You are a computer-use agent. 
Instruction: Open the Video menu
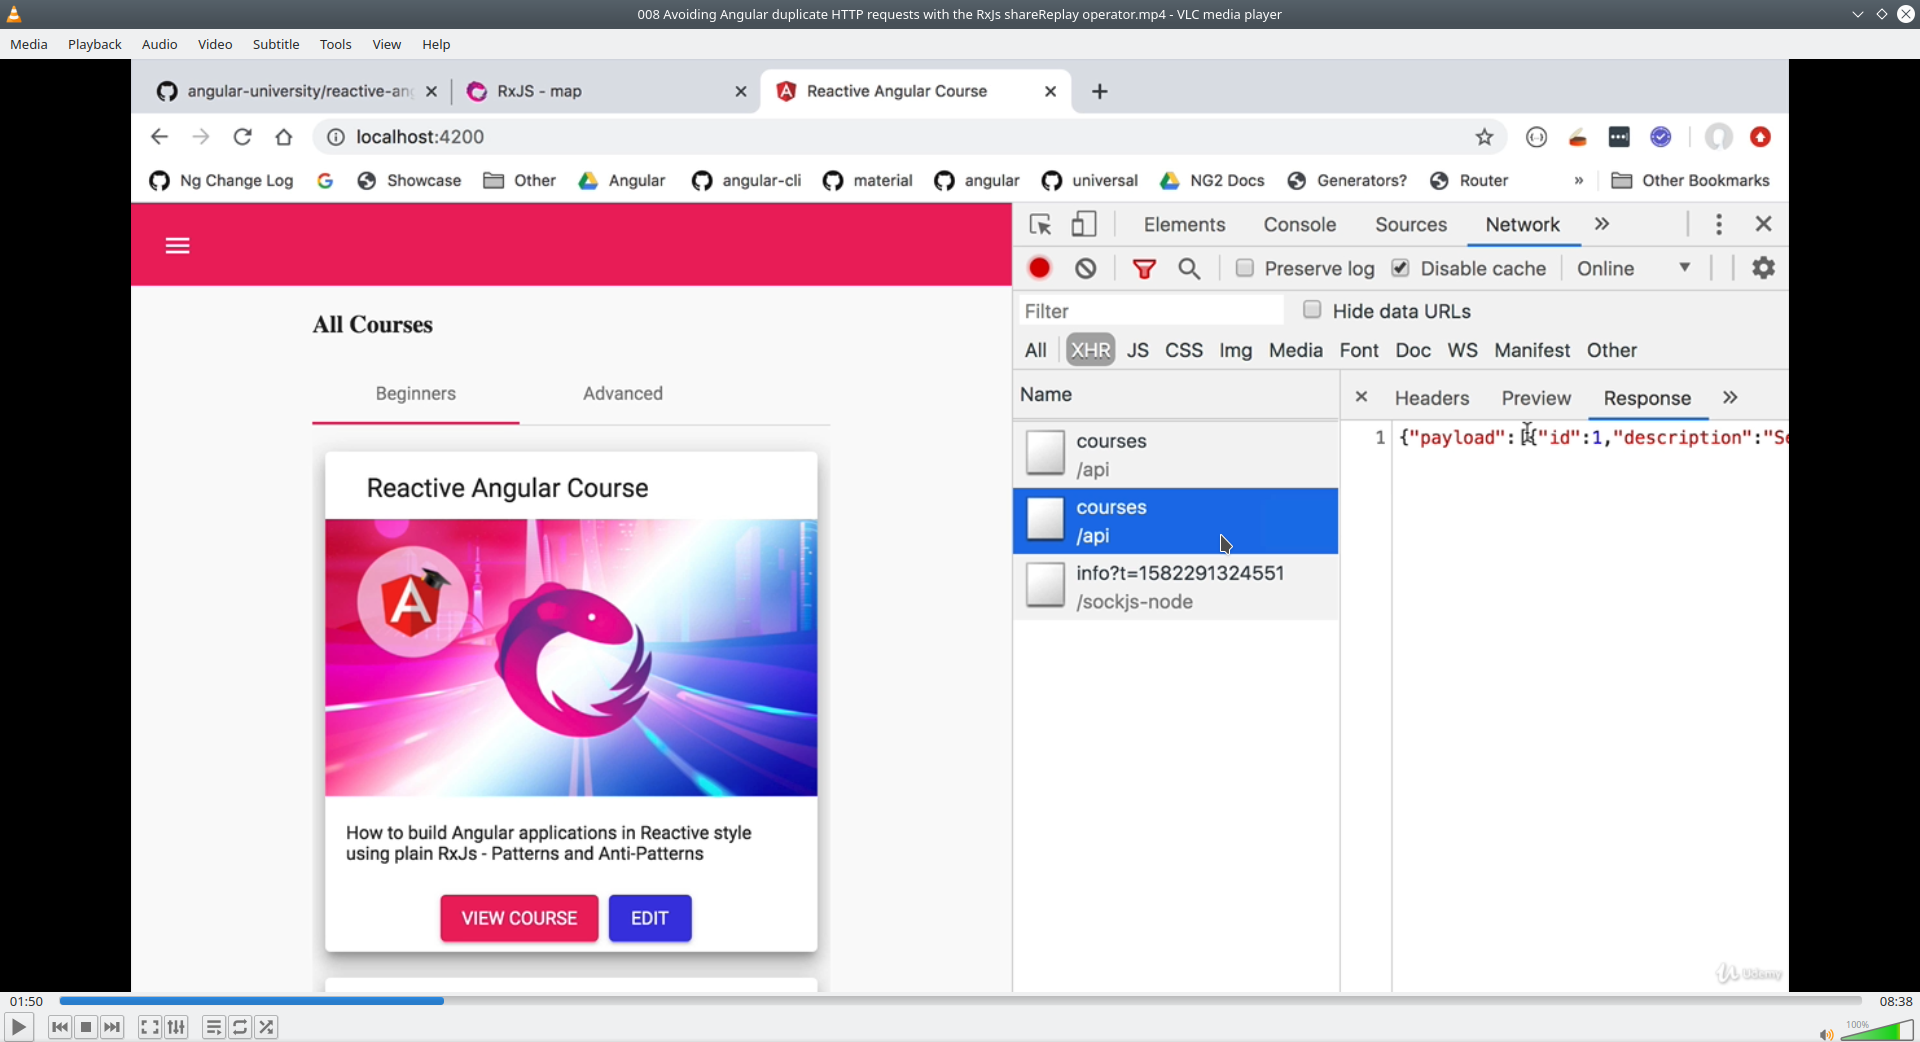point(215,44)
